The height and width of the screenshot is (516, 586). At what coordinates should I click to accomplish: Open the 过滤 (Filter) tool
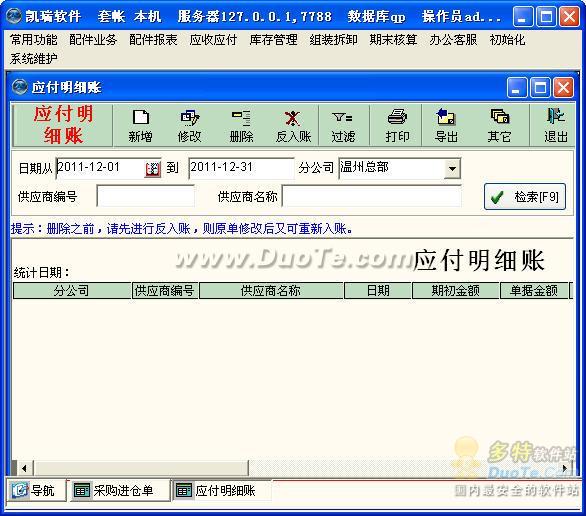(343, 126)
